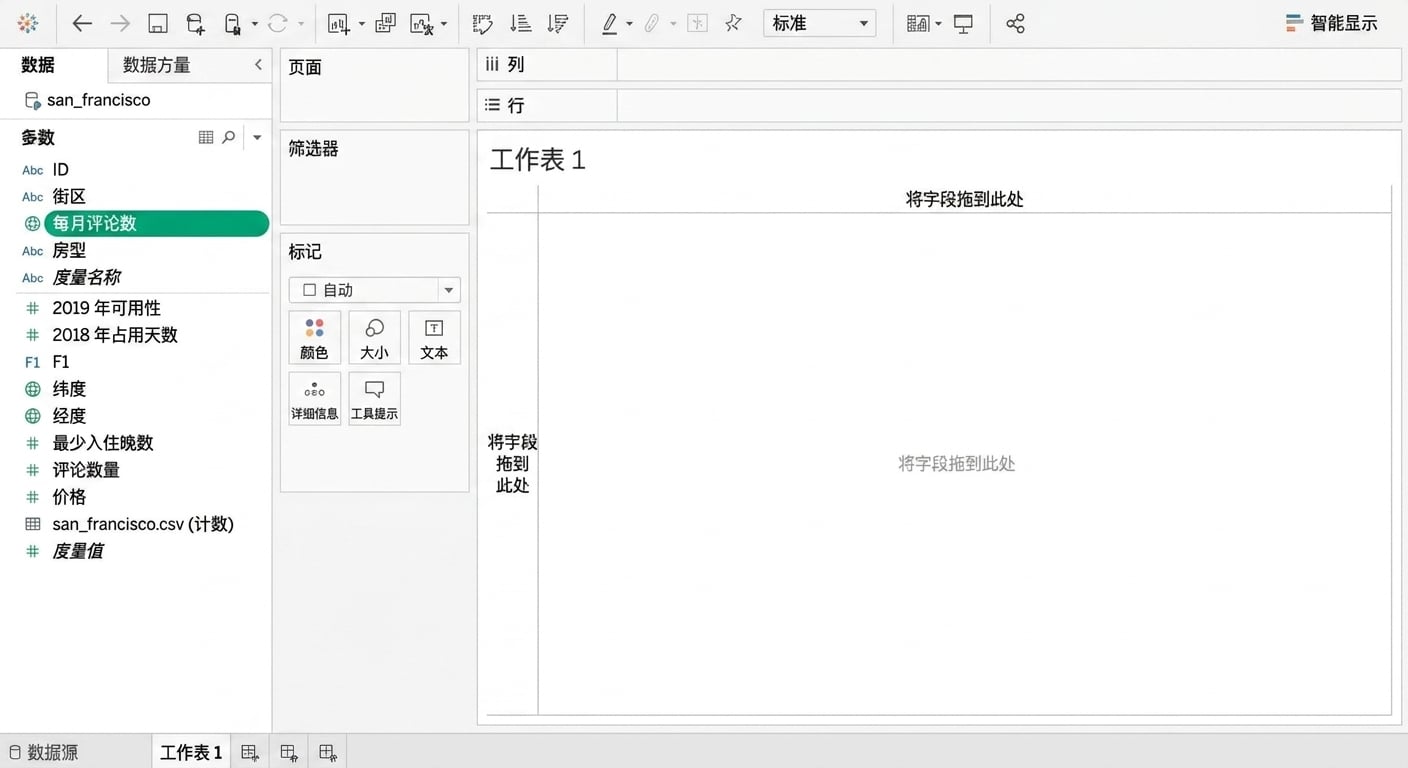Viewport: 1408px width, 768px height.
Task: Click the fix axes pin icon
Action: (x=733, y=23)
